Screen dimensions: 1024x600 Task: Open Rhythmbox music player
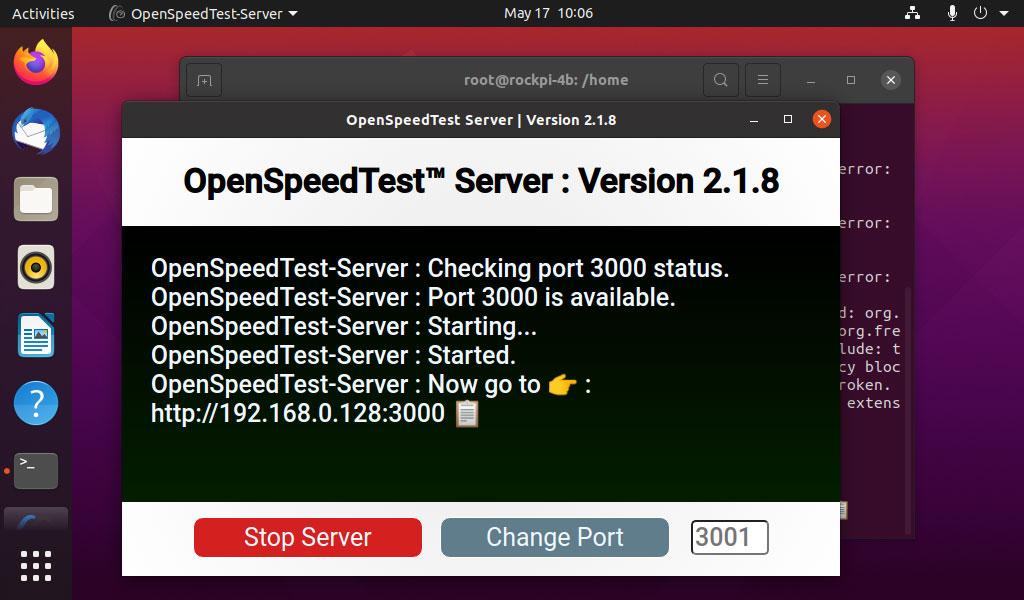pyautogui.click(x=36, y=267)
